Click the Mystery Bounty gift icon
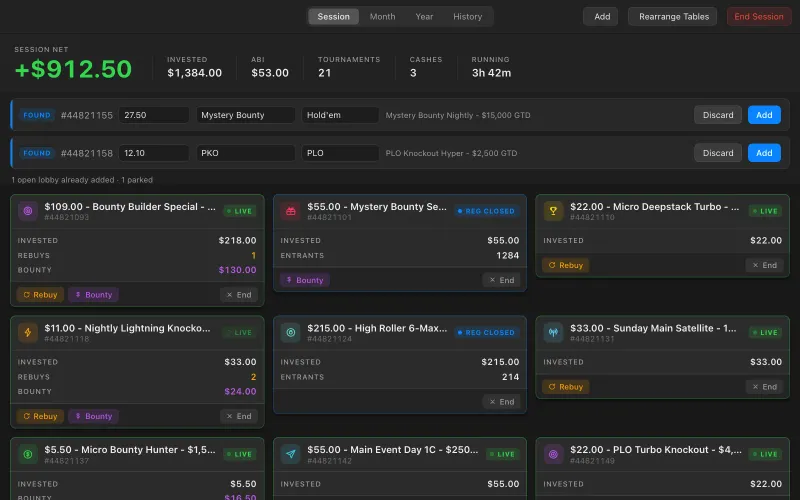The height and width of the screenshot is (500, 800). (x=291, y=211)
